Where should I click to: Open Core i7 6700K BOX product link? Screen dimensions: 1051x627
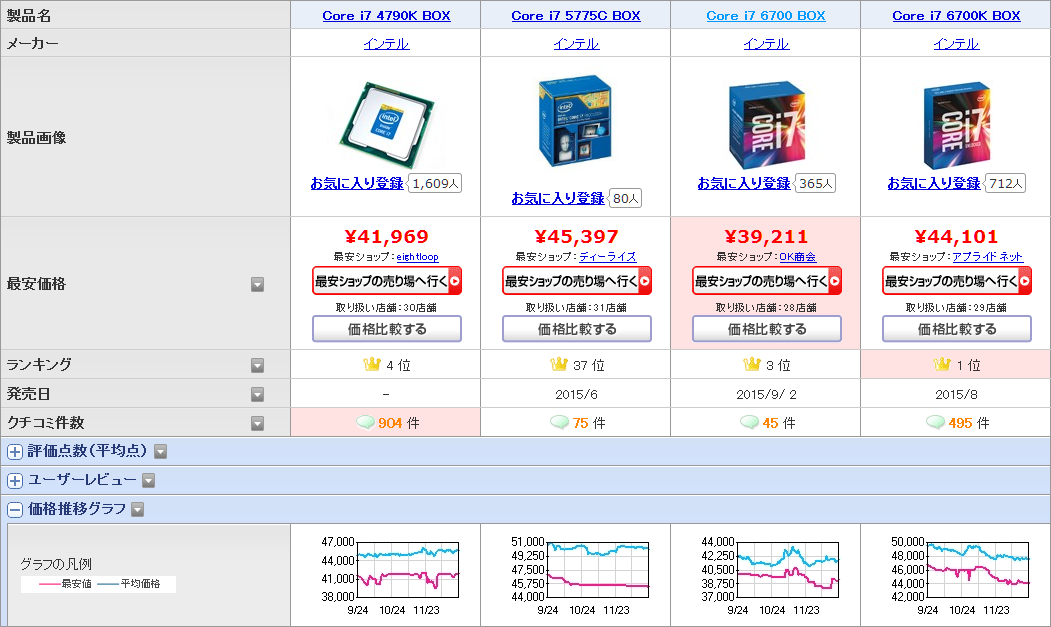point(956,15)
